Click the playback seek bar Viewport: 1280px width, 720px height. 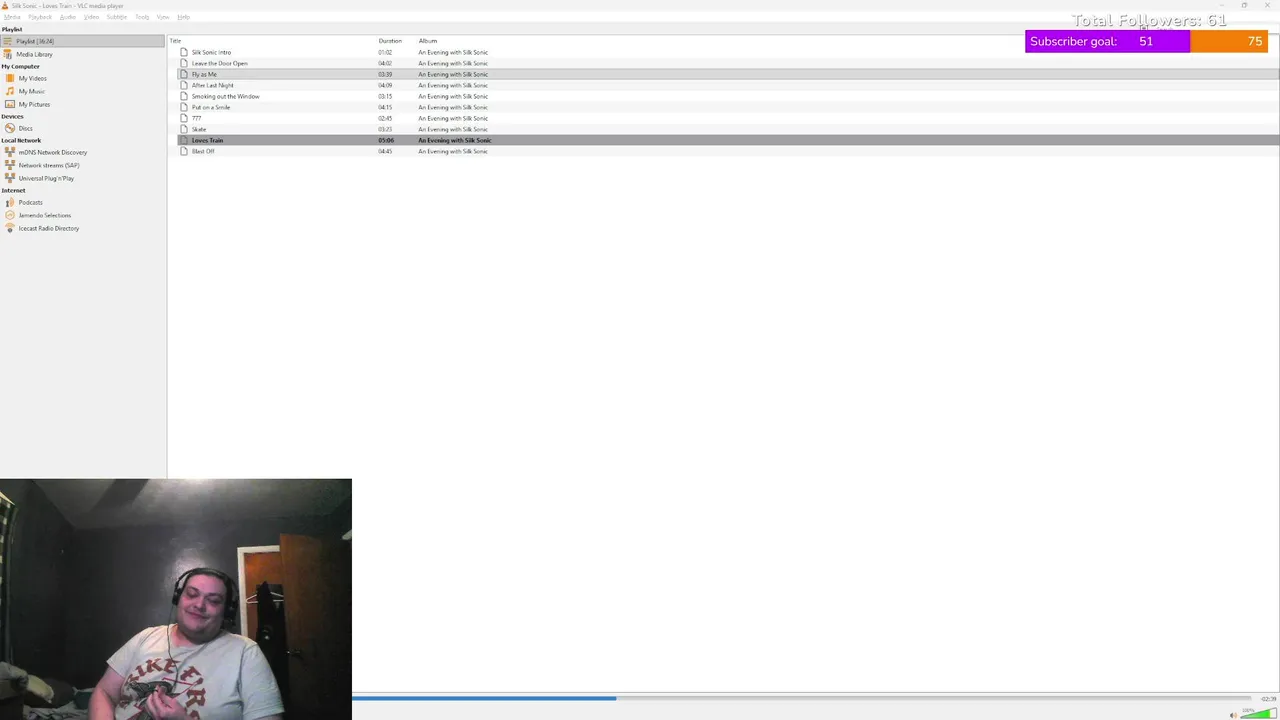click(801, 698)
